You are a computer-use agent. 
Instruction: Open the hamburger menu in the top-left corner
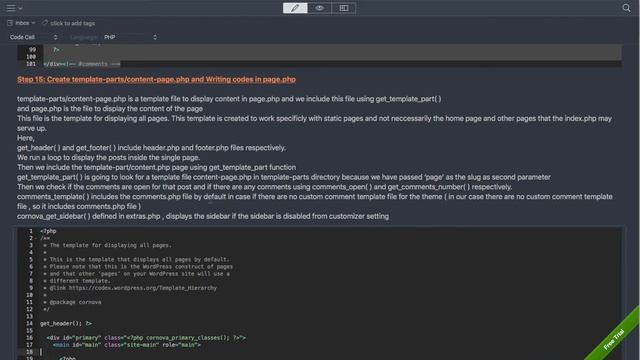click(x=14, y=8)
